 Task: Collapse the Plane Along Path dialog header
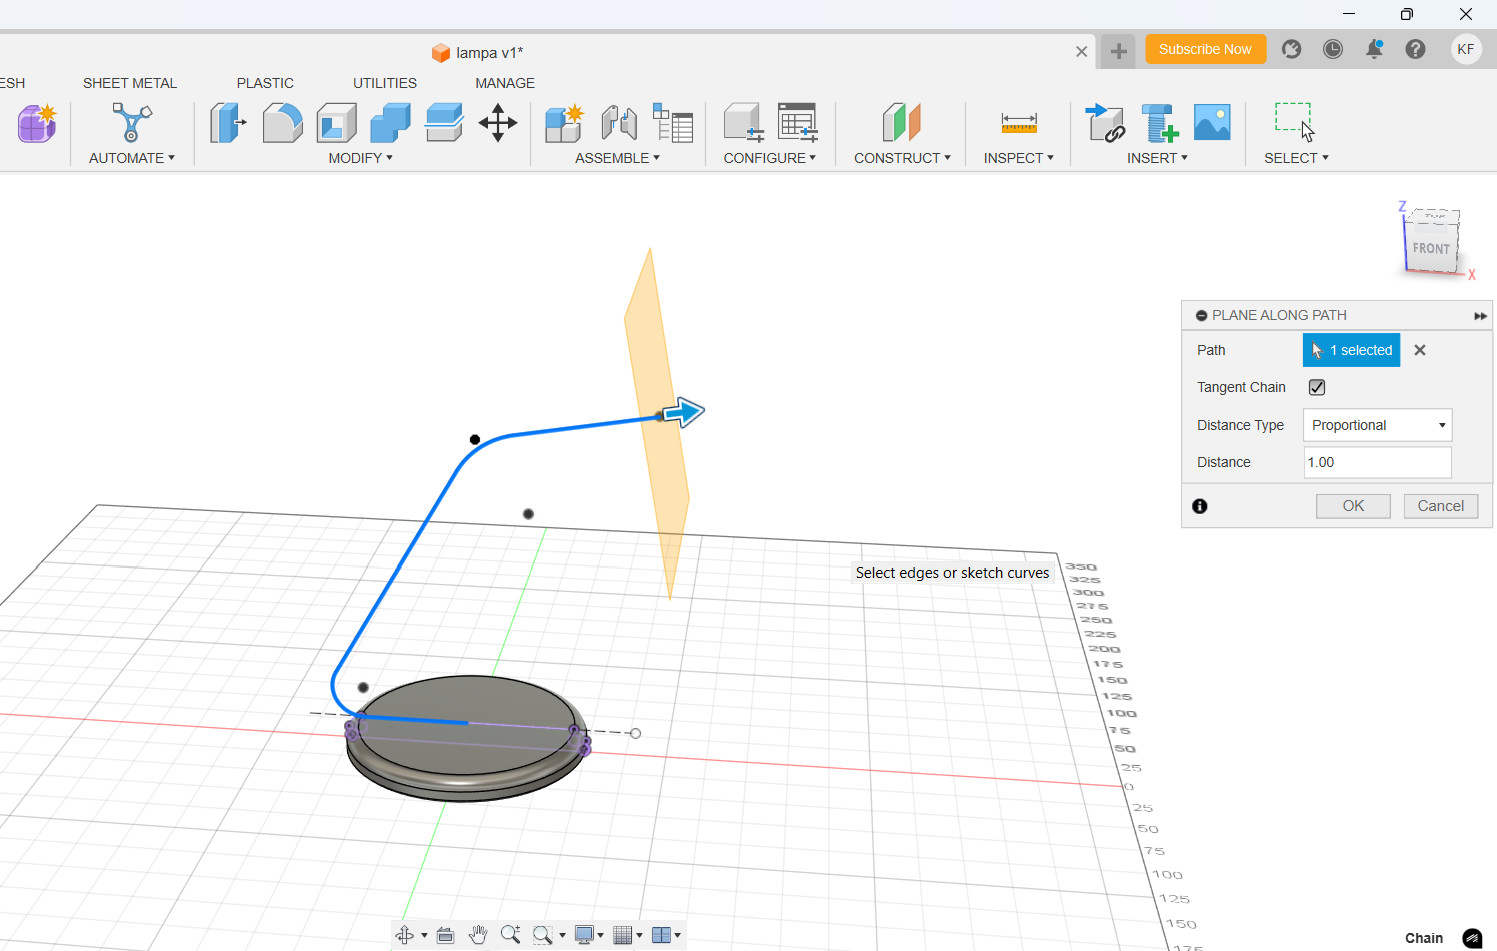[x=1203, y=315]
